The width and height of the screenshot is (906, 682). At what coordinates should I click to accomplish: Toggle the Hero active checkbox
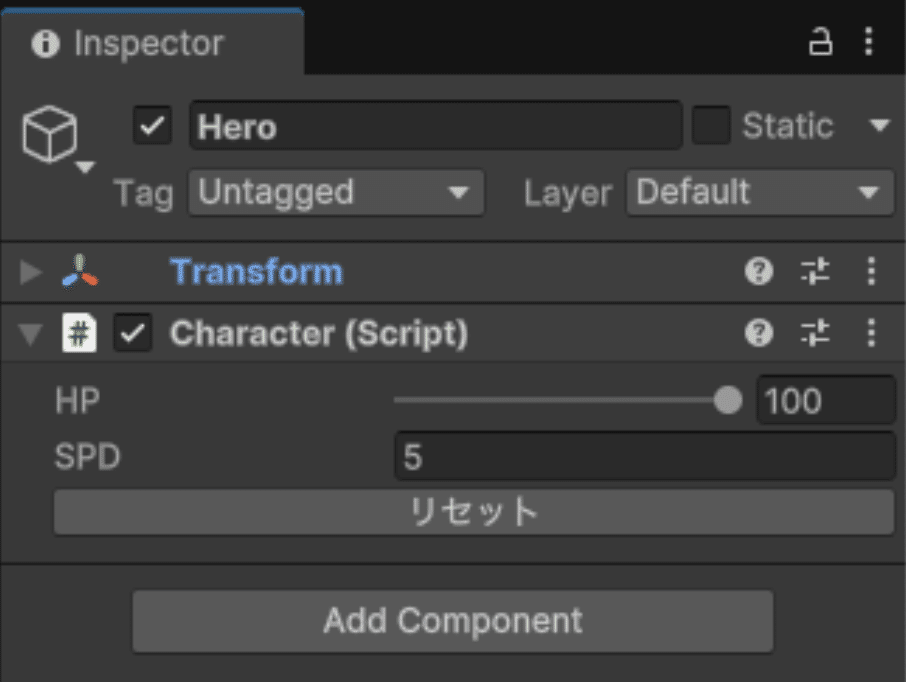click(x=153, y=127)
